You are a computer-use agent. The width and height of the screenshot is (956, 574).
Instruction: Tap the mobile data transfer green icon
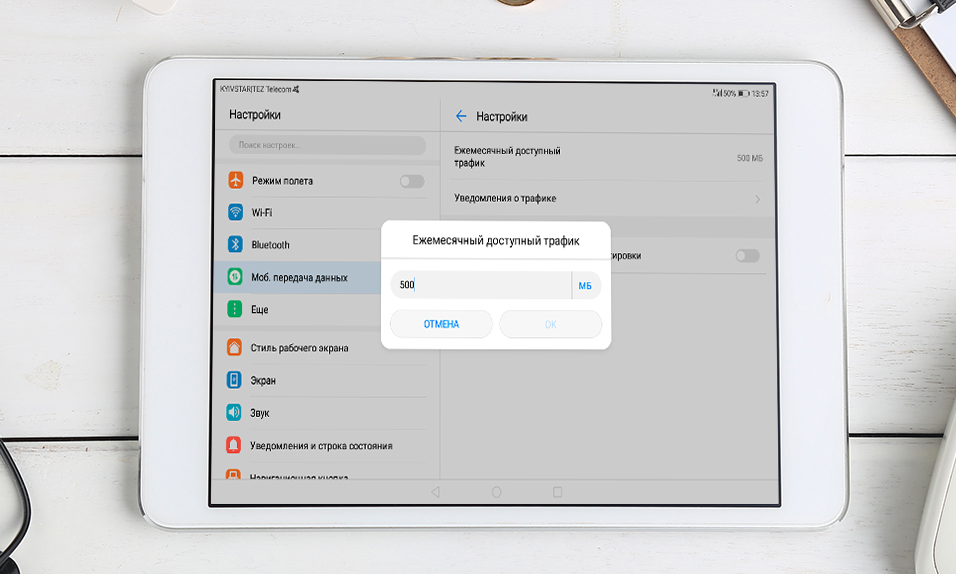click(235, 276)
